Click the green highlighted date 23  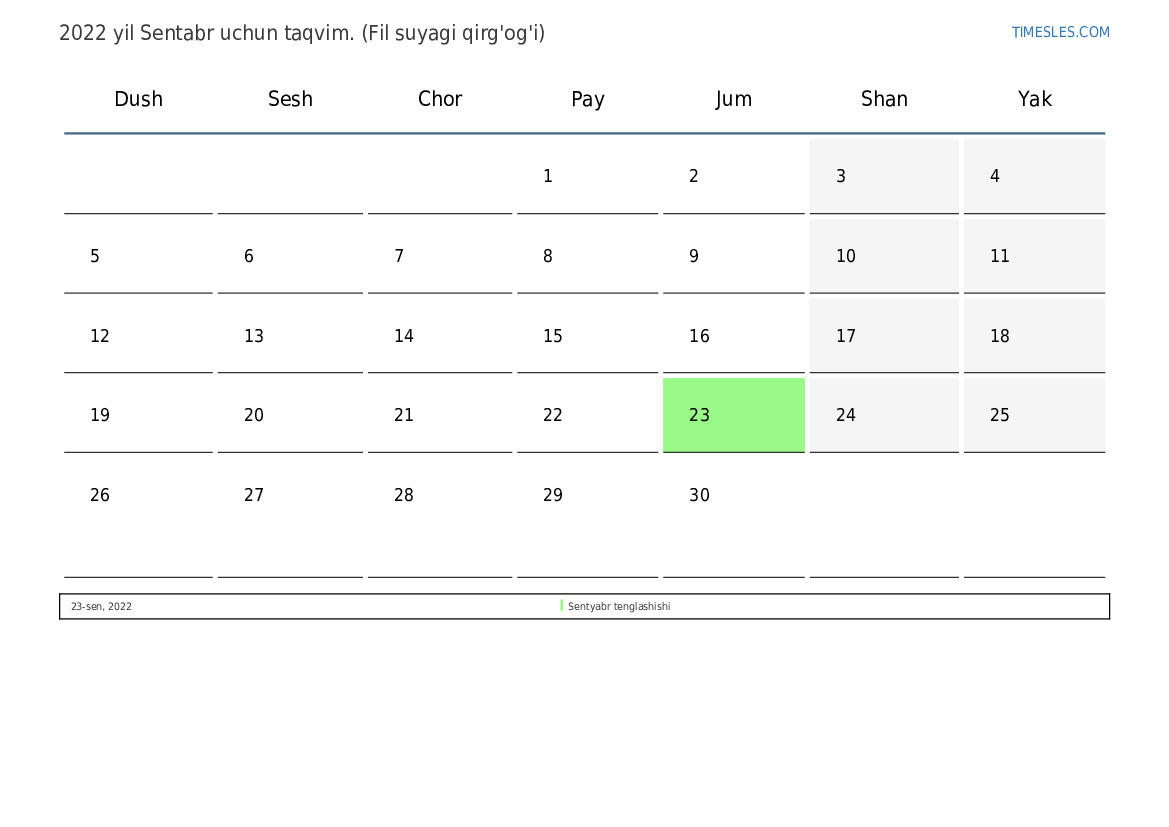(x=734, y=415)
